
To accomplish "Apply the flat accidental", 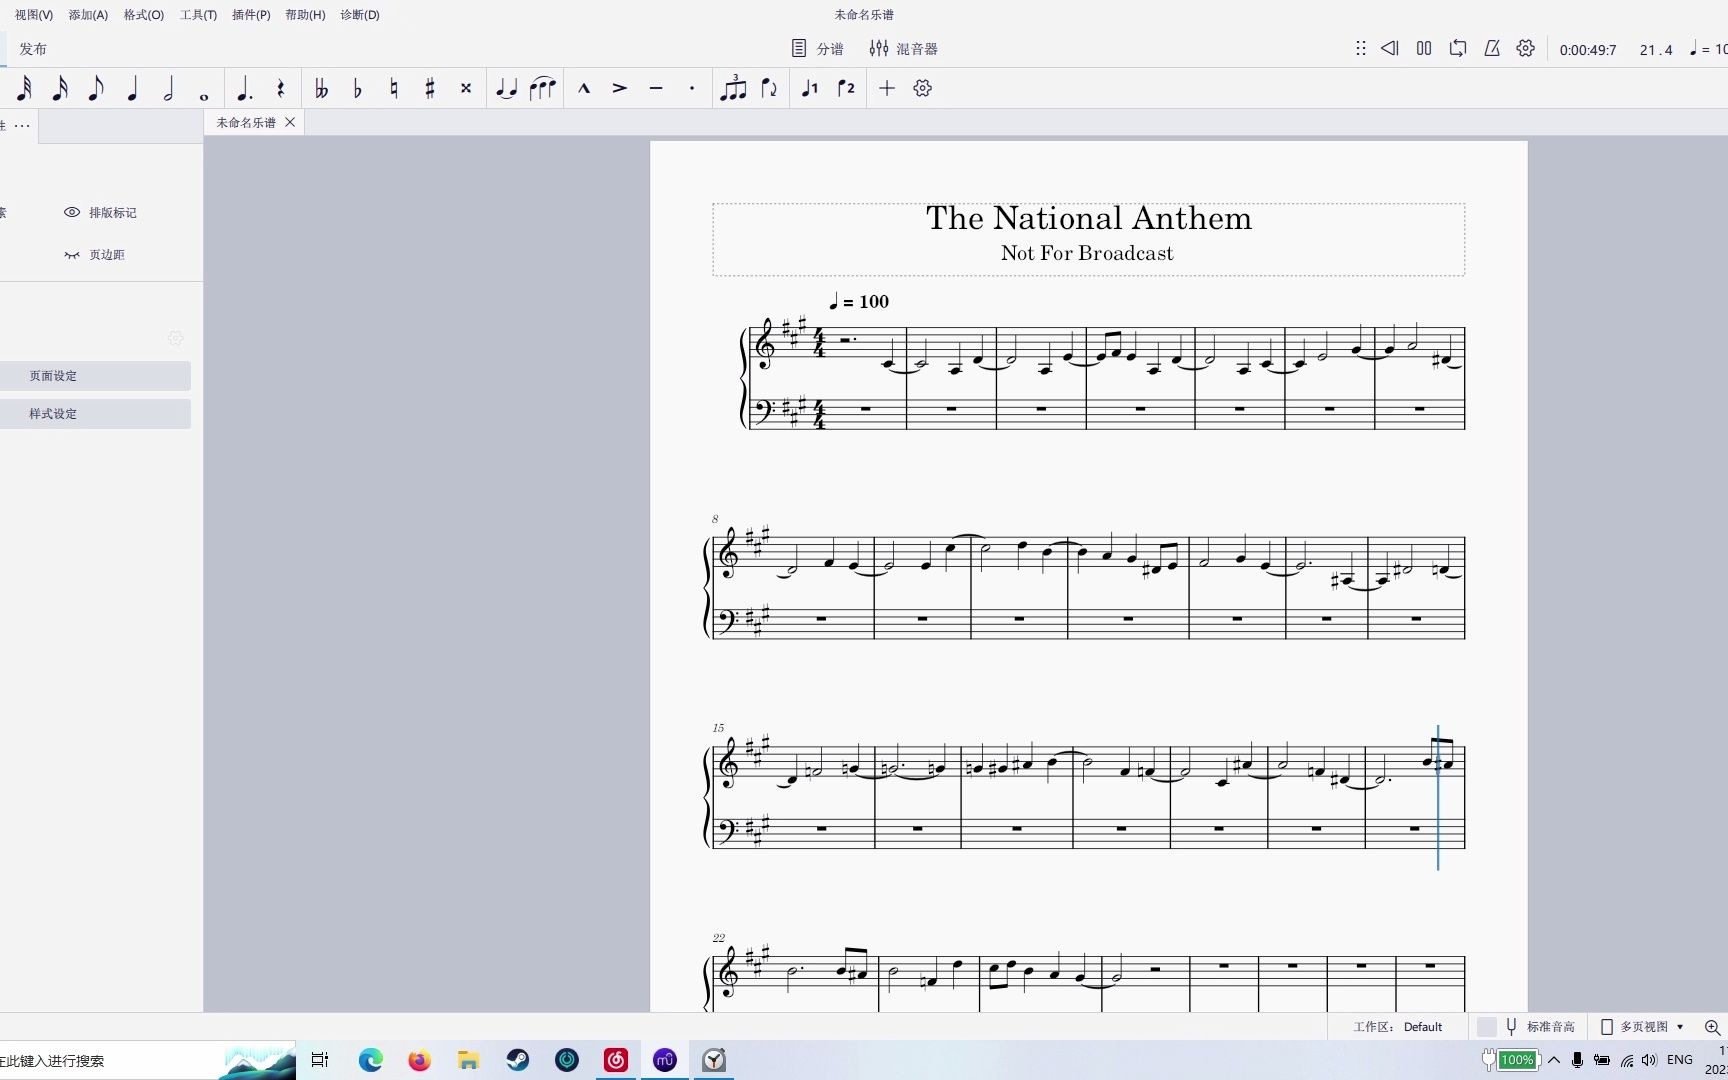I will coord(357,89).
